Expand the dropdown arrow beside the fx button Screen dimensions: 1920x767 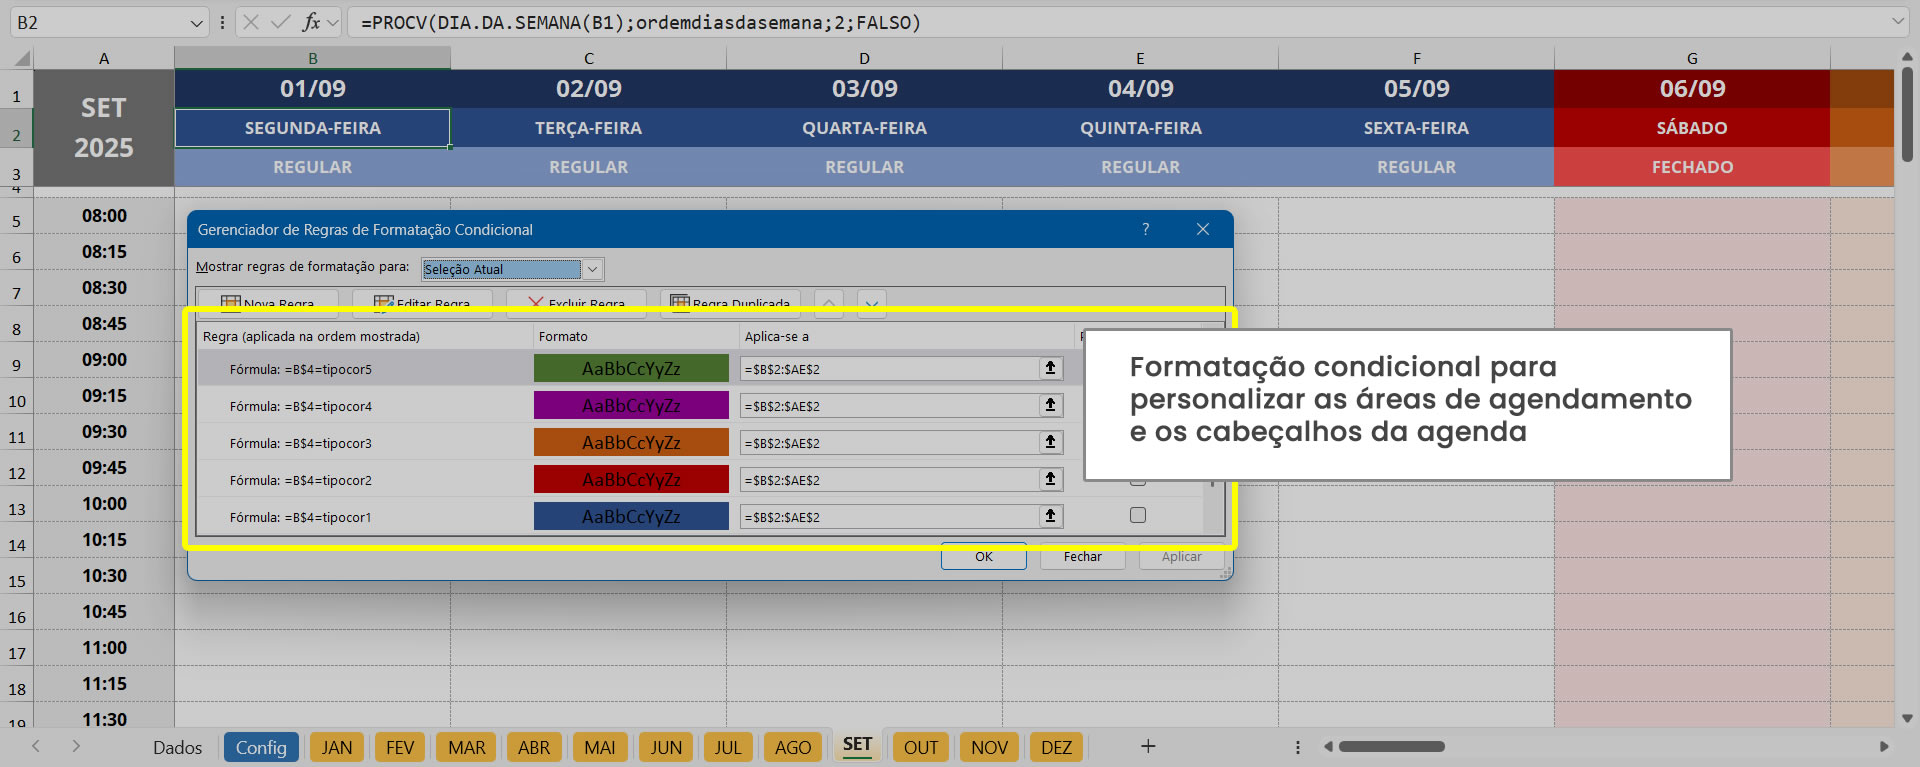(x=333, y=22)
